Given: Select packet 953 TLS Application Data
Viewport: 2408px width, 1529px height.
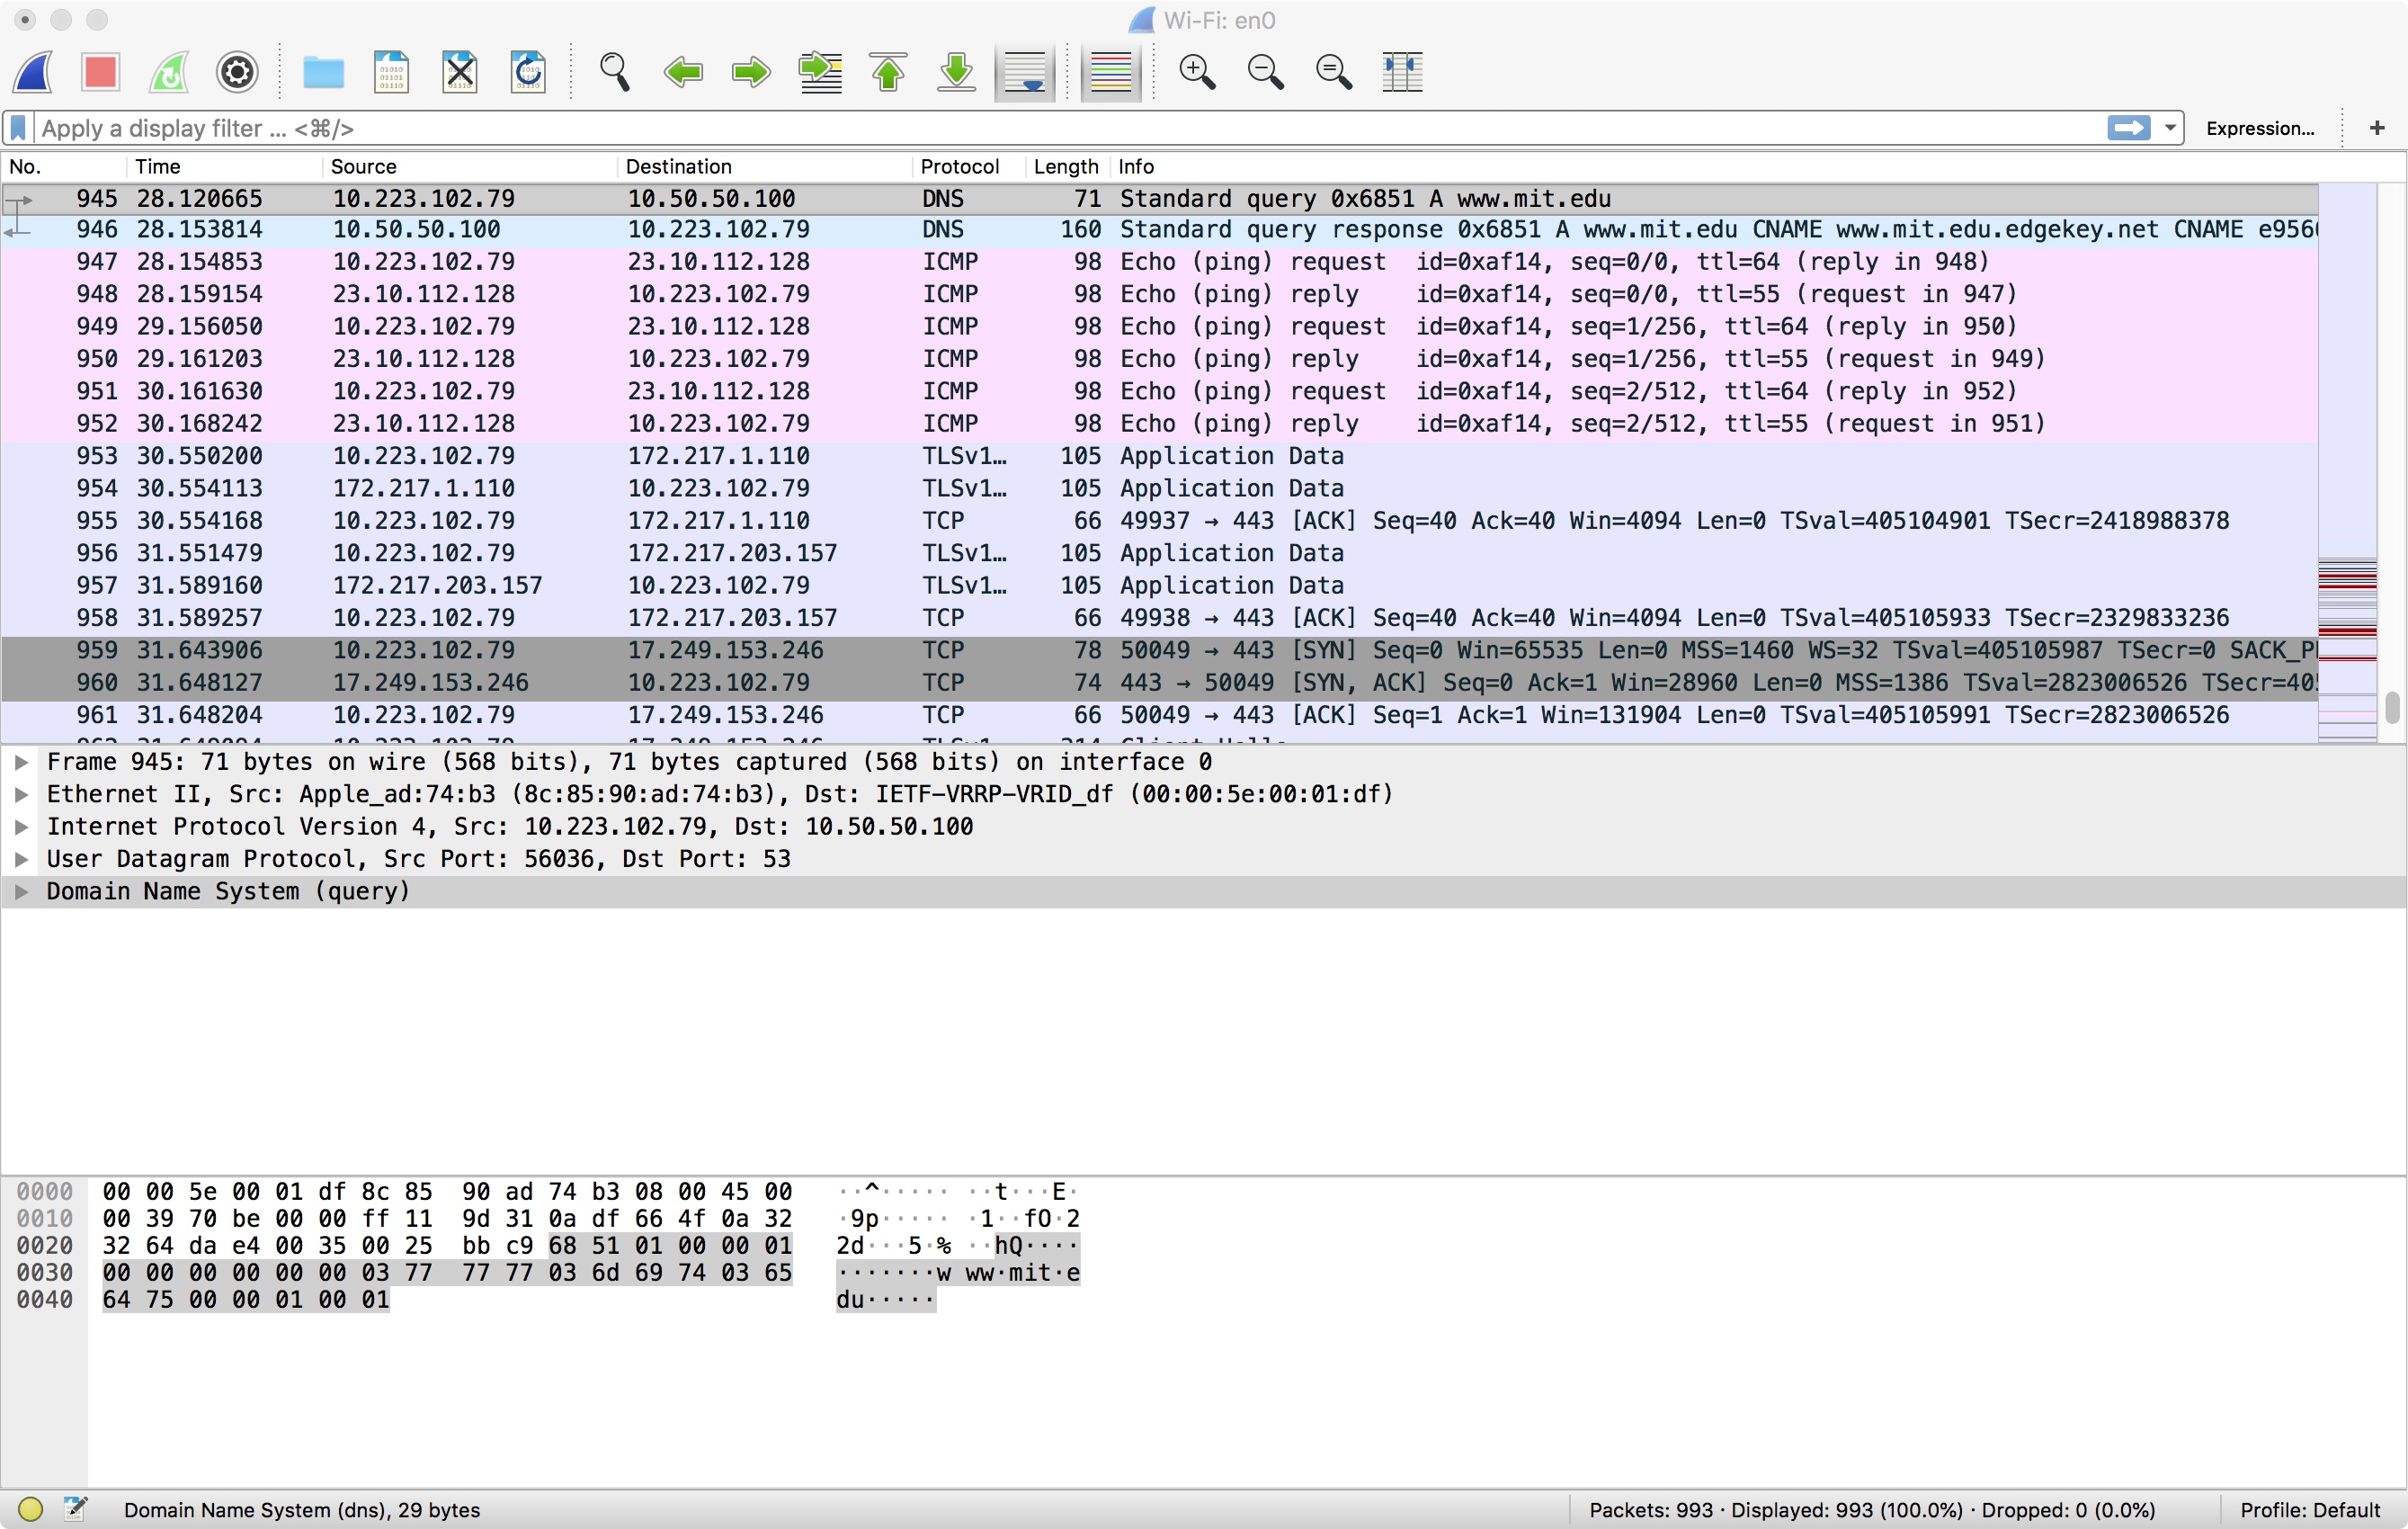Looking at the screenshot, I should point(1160,456).
